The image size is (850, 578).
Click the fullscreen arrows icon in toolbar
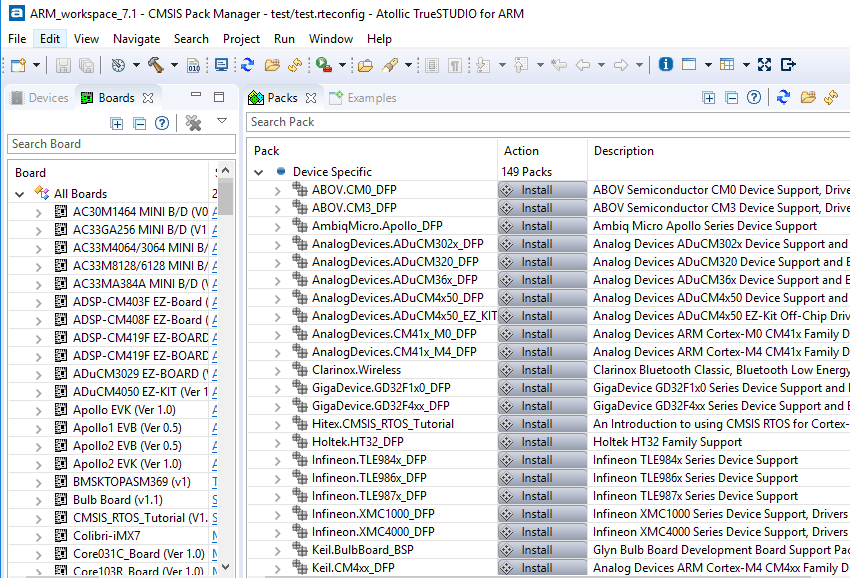(764, 65)
